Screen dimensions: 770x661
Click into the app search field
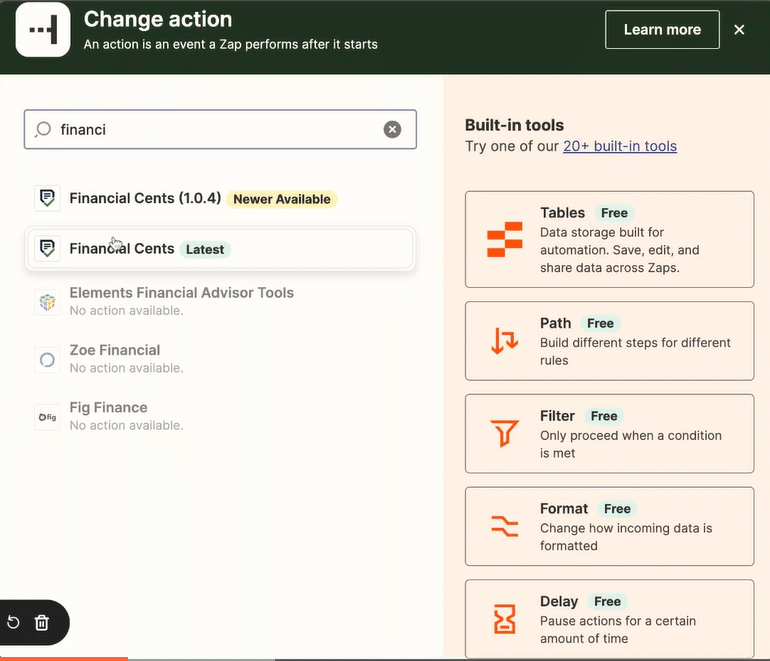(x=220, y=129)
